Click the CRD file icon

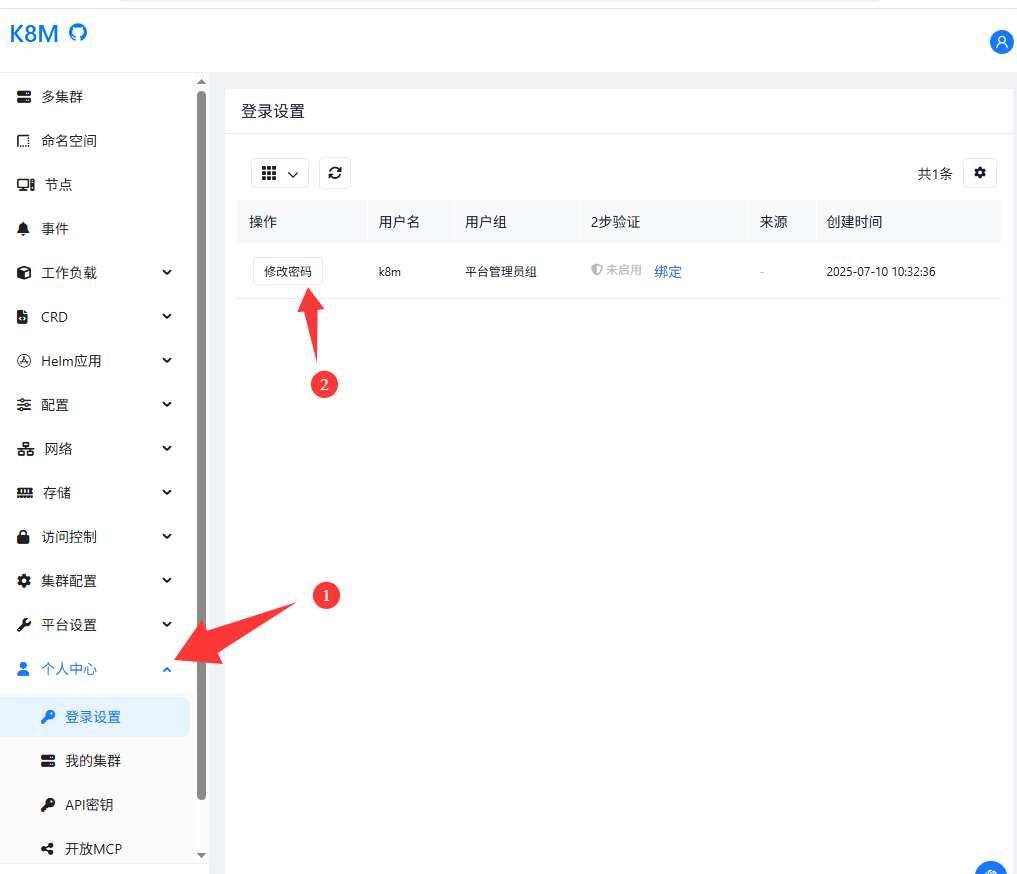tap(23, 317)
